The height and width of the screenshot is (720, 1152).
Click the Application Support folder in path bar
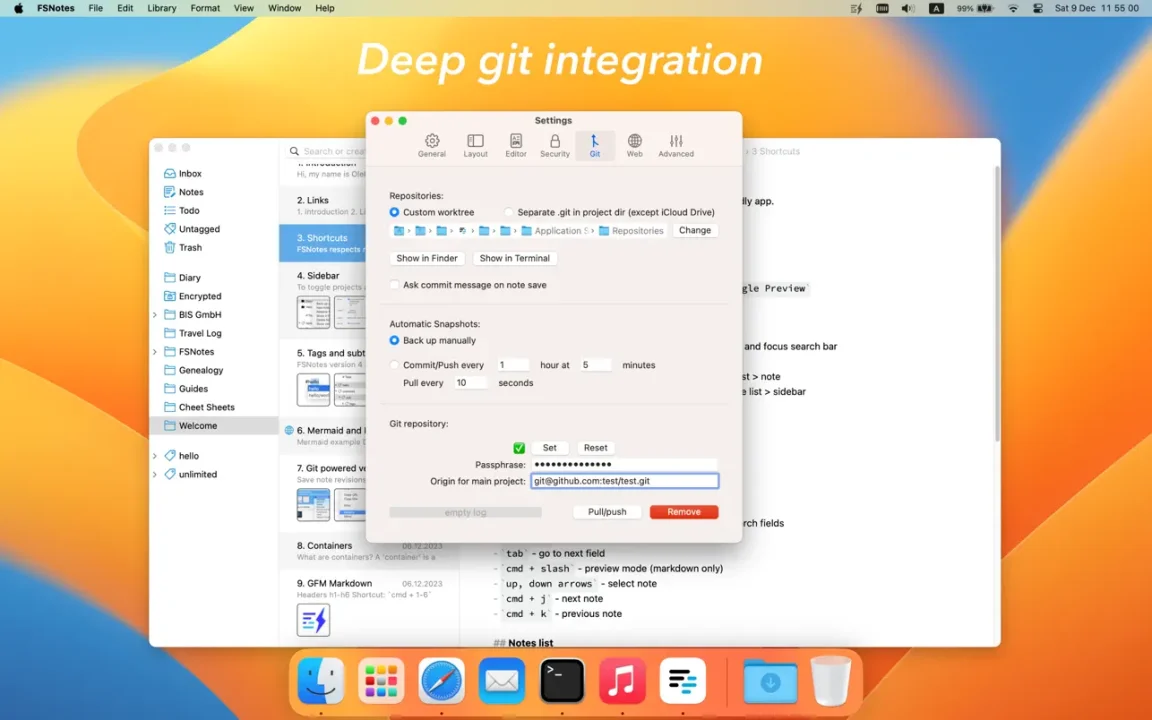pyautogui.click(x=555, y=231)
